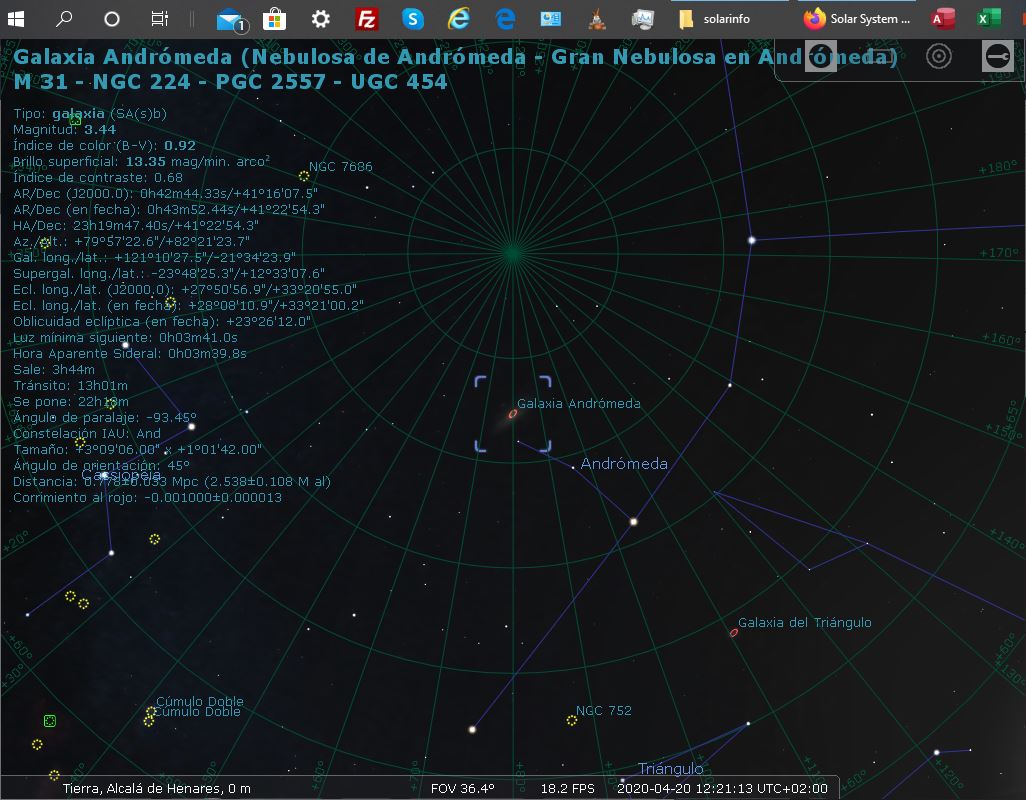The image size is (1026, 800).
Task: Open Oculars configuration wrench icon
Action: [996, 56]
